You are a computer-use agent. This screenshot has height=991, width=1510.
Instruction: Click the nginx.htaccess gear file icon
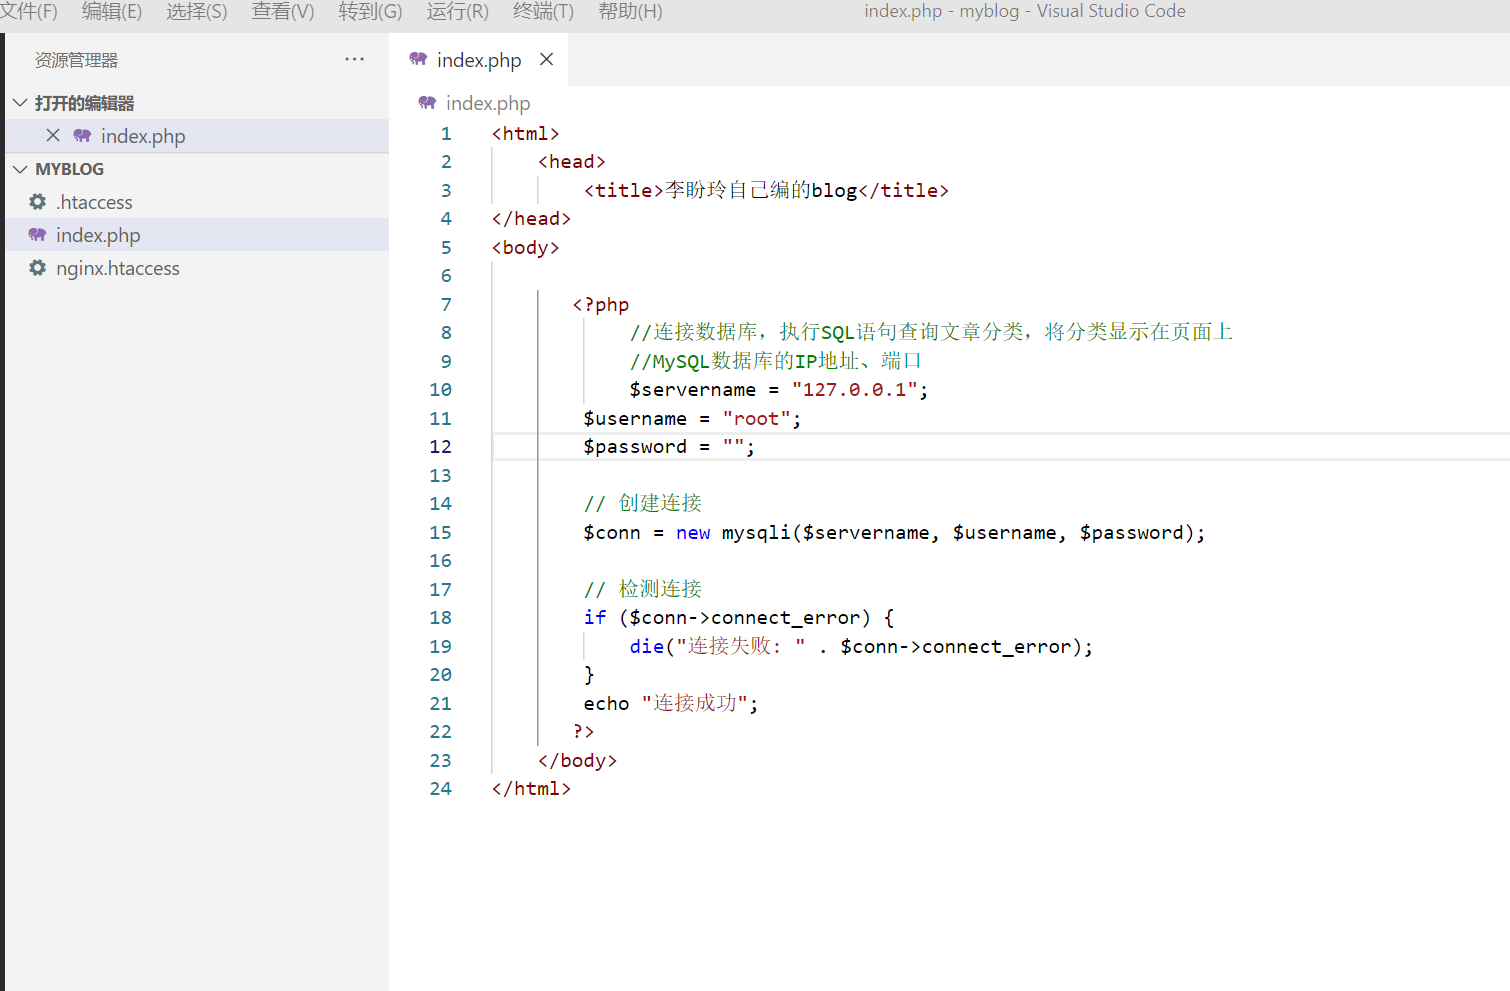[x=37, y=268]
